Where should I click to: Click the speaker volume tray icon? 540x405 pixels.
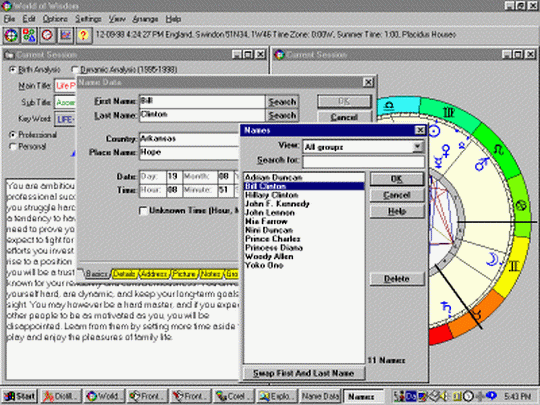click(x=445, y=396)
